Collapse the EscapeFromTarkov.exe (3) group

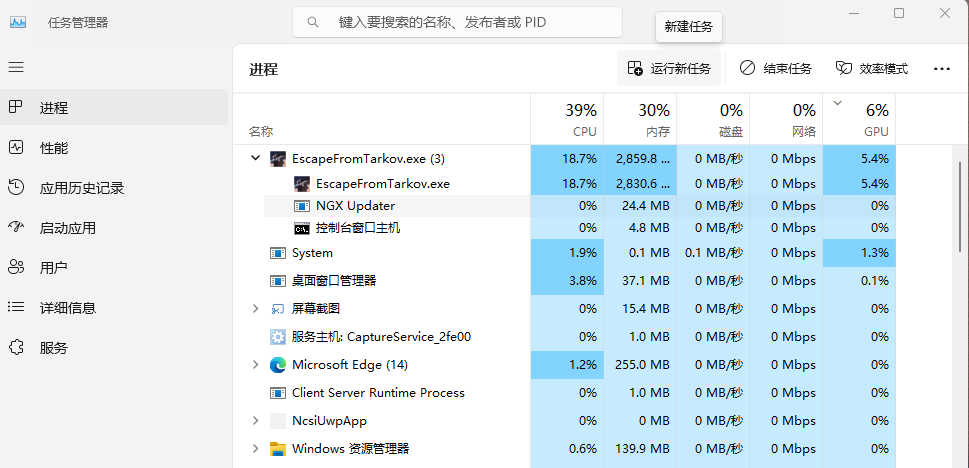255,158
